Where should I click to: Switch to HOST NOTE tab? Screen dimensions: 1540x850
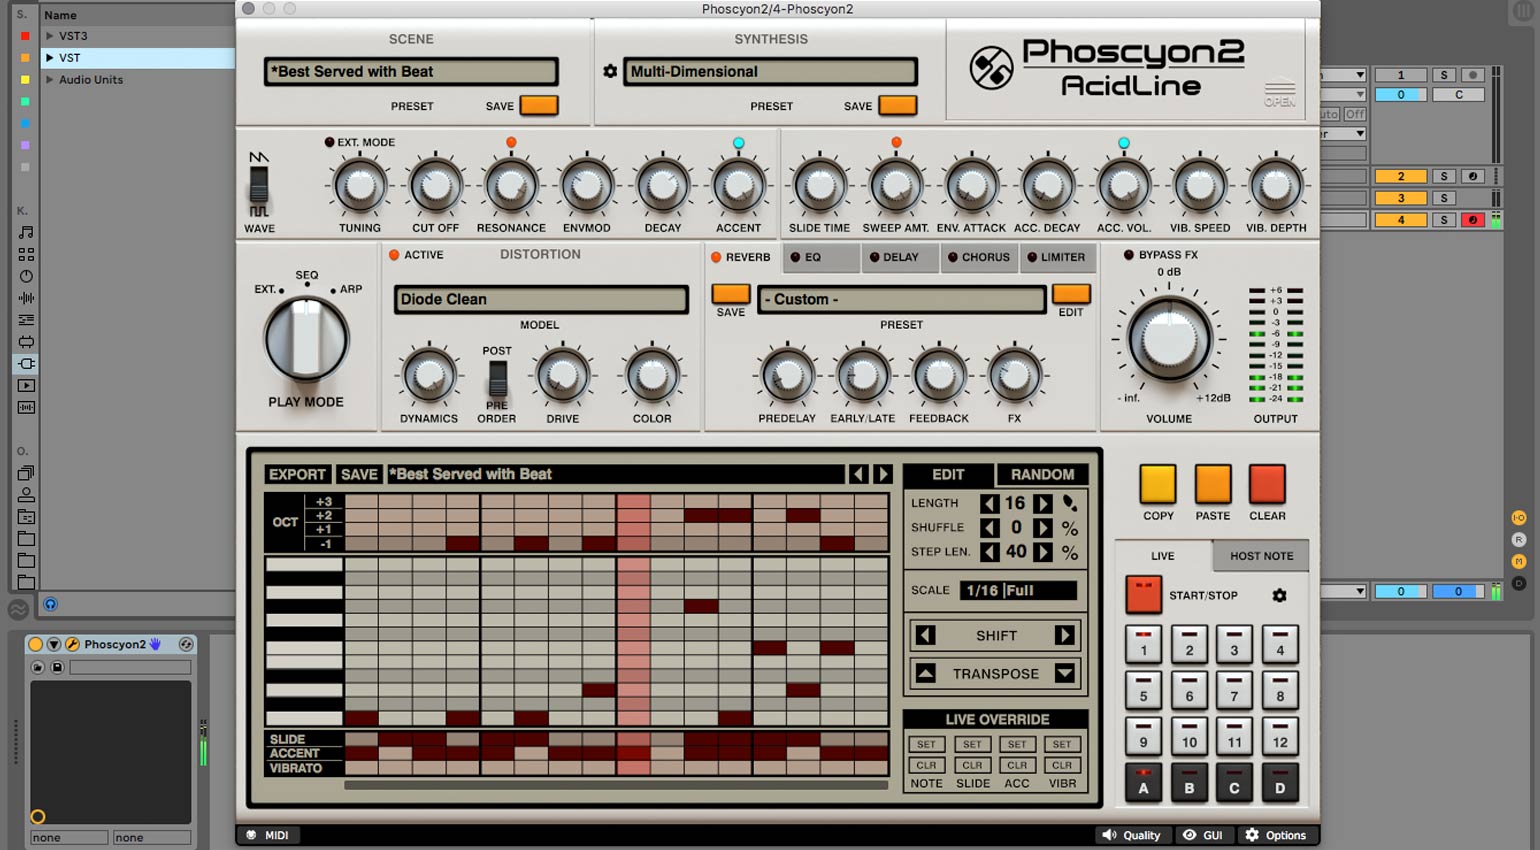pyautogui.click(x=1261, y=556)
